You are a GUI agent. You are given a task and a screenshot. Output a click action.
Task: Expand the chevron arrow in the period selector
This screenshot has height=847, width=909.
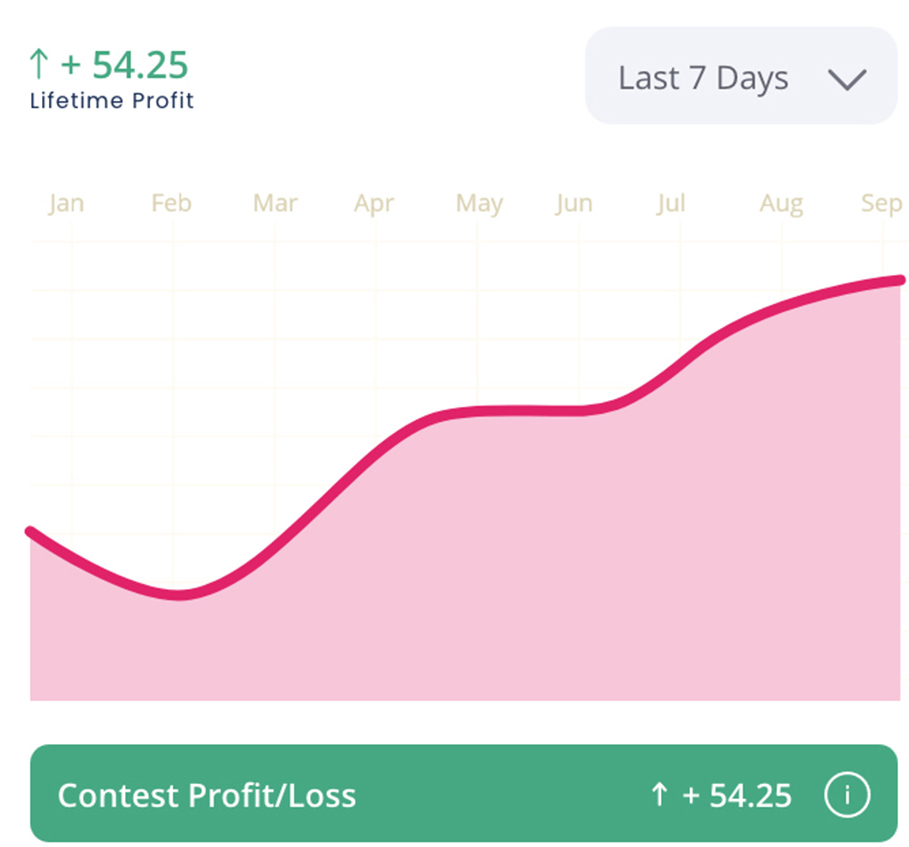[x=846, y=79]
